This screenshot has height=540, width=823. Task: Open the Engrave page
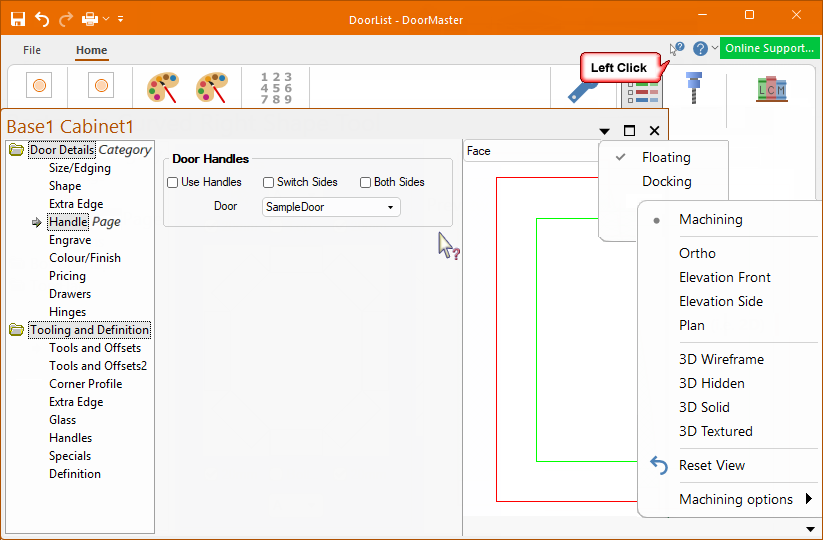tap(70, 240)
